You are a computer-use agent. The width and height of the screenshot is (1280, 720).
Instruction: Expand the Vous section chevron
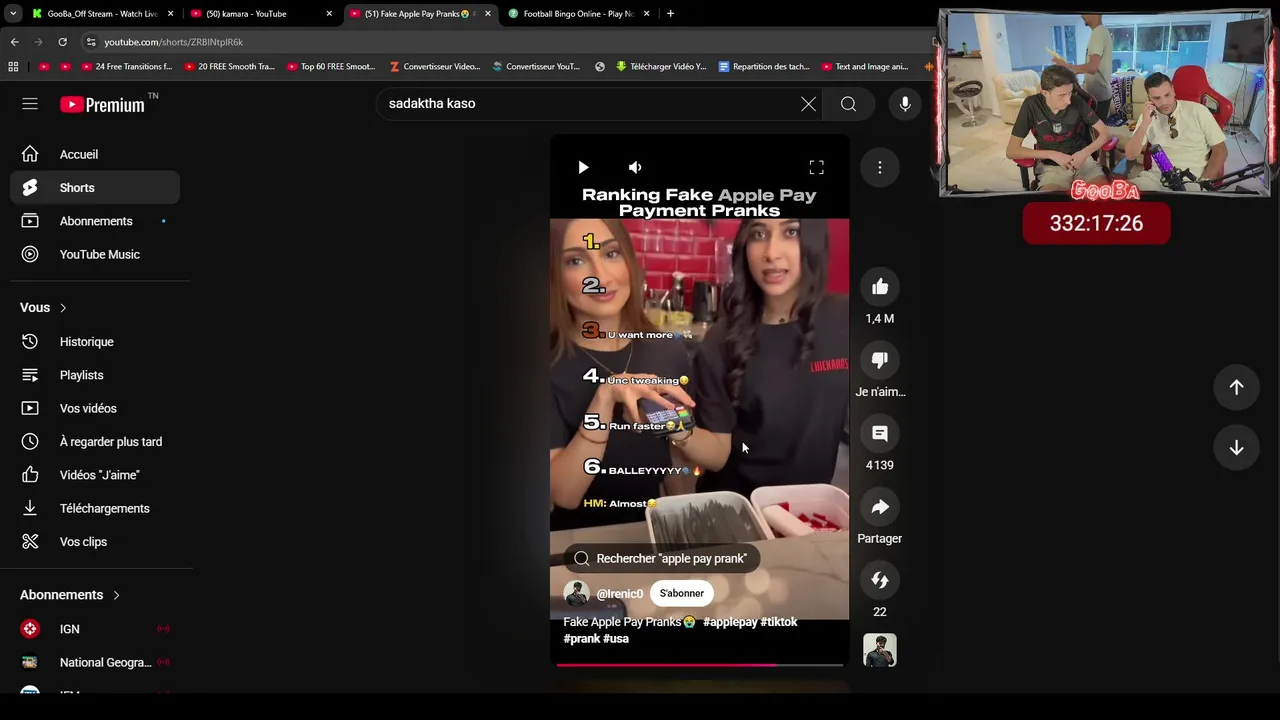(63, 308)
